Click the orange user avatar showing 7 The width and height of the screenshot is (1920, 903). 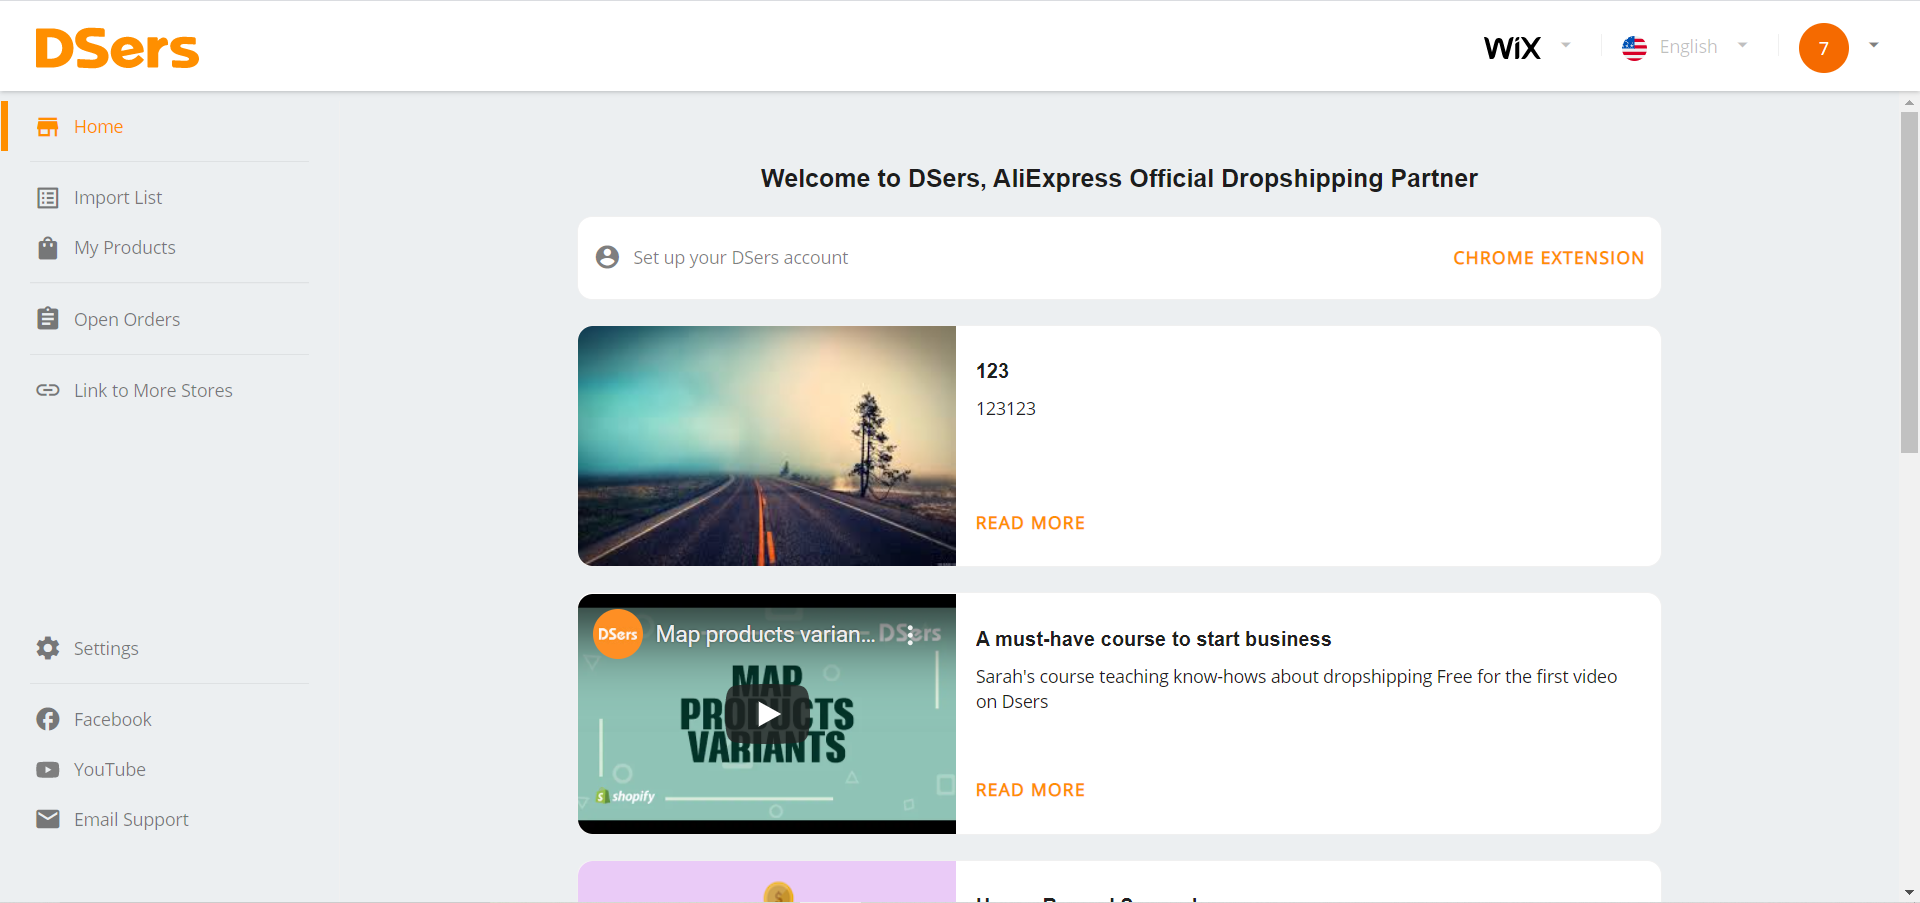point(1823,48)
